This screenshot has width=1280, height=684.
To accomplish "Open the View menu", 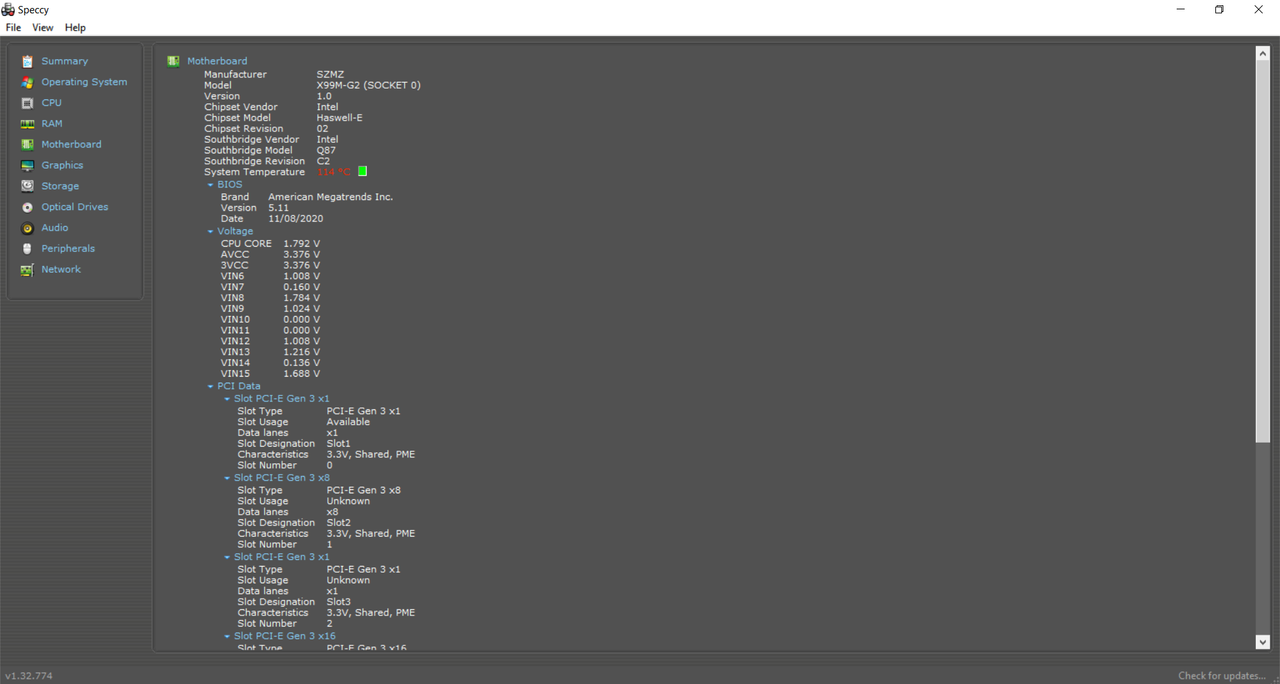I will tap(43, 28).
